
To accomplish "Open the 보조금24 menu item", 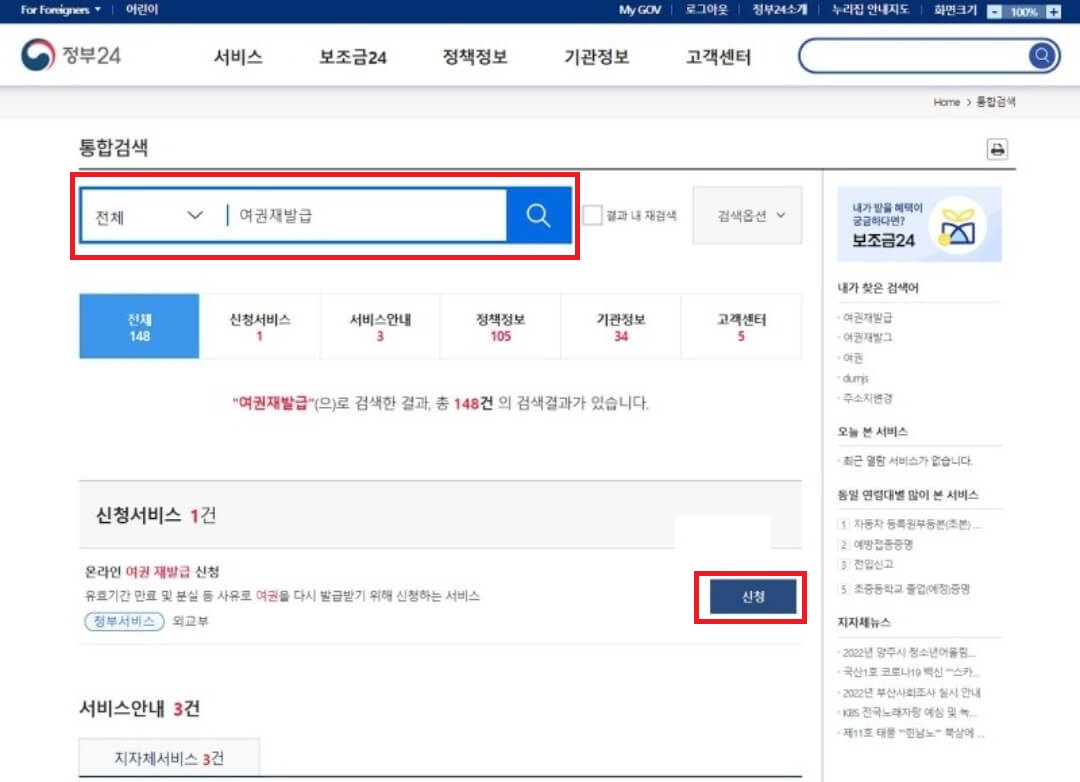I will (352, 57).
